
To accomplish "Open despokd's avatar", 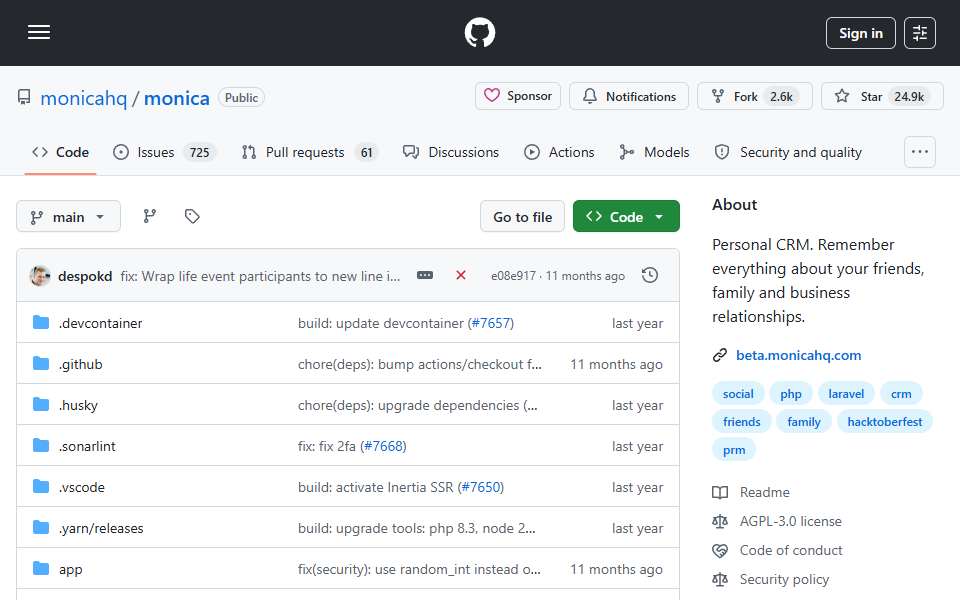I will point(40,276).
